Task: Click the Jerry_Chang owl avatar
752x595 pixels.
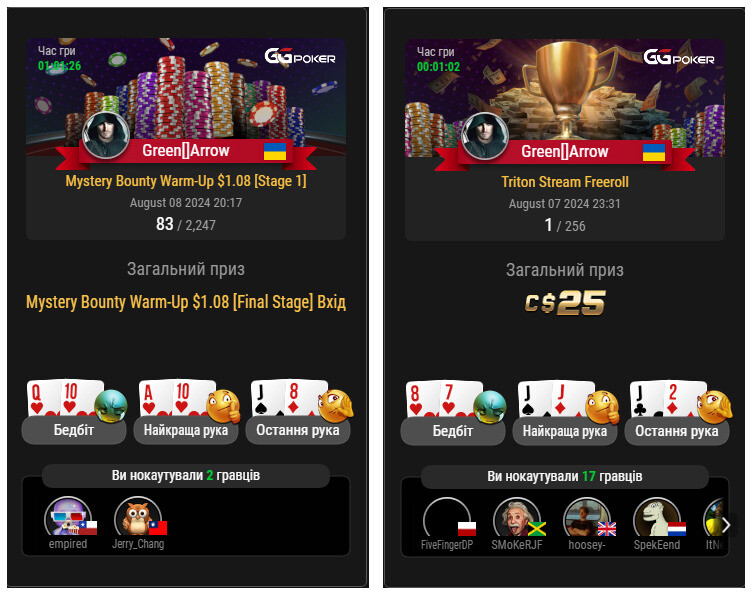Action: [138, 516]
